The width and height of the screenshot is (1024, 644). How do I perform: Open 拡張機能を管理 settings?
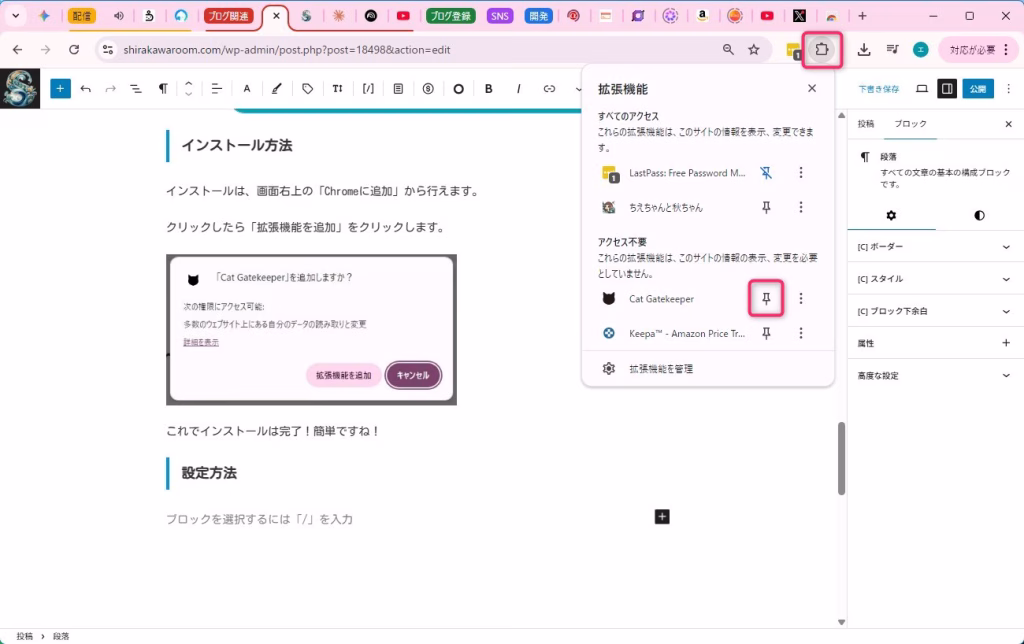click(660, 369)
